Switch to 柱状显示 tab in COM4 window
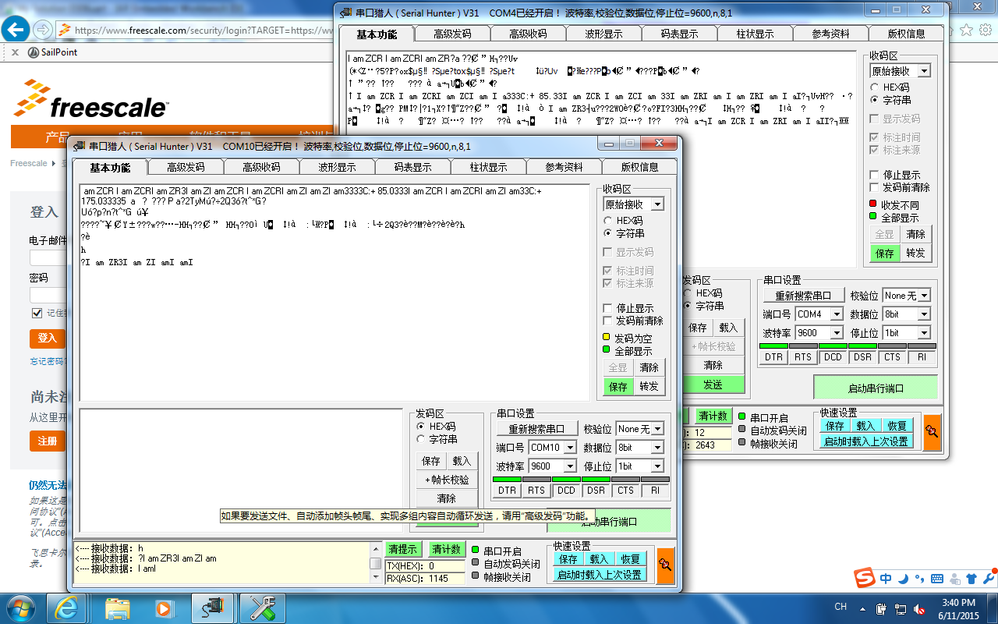Image resolution: width=998 pixels, height=624 pixels. (x=755, y=34)
